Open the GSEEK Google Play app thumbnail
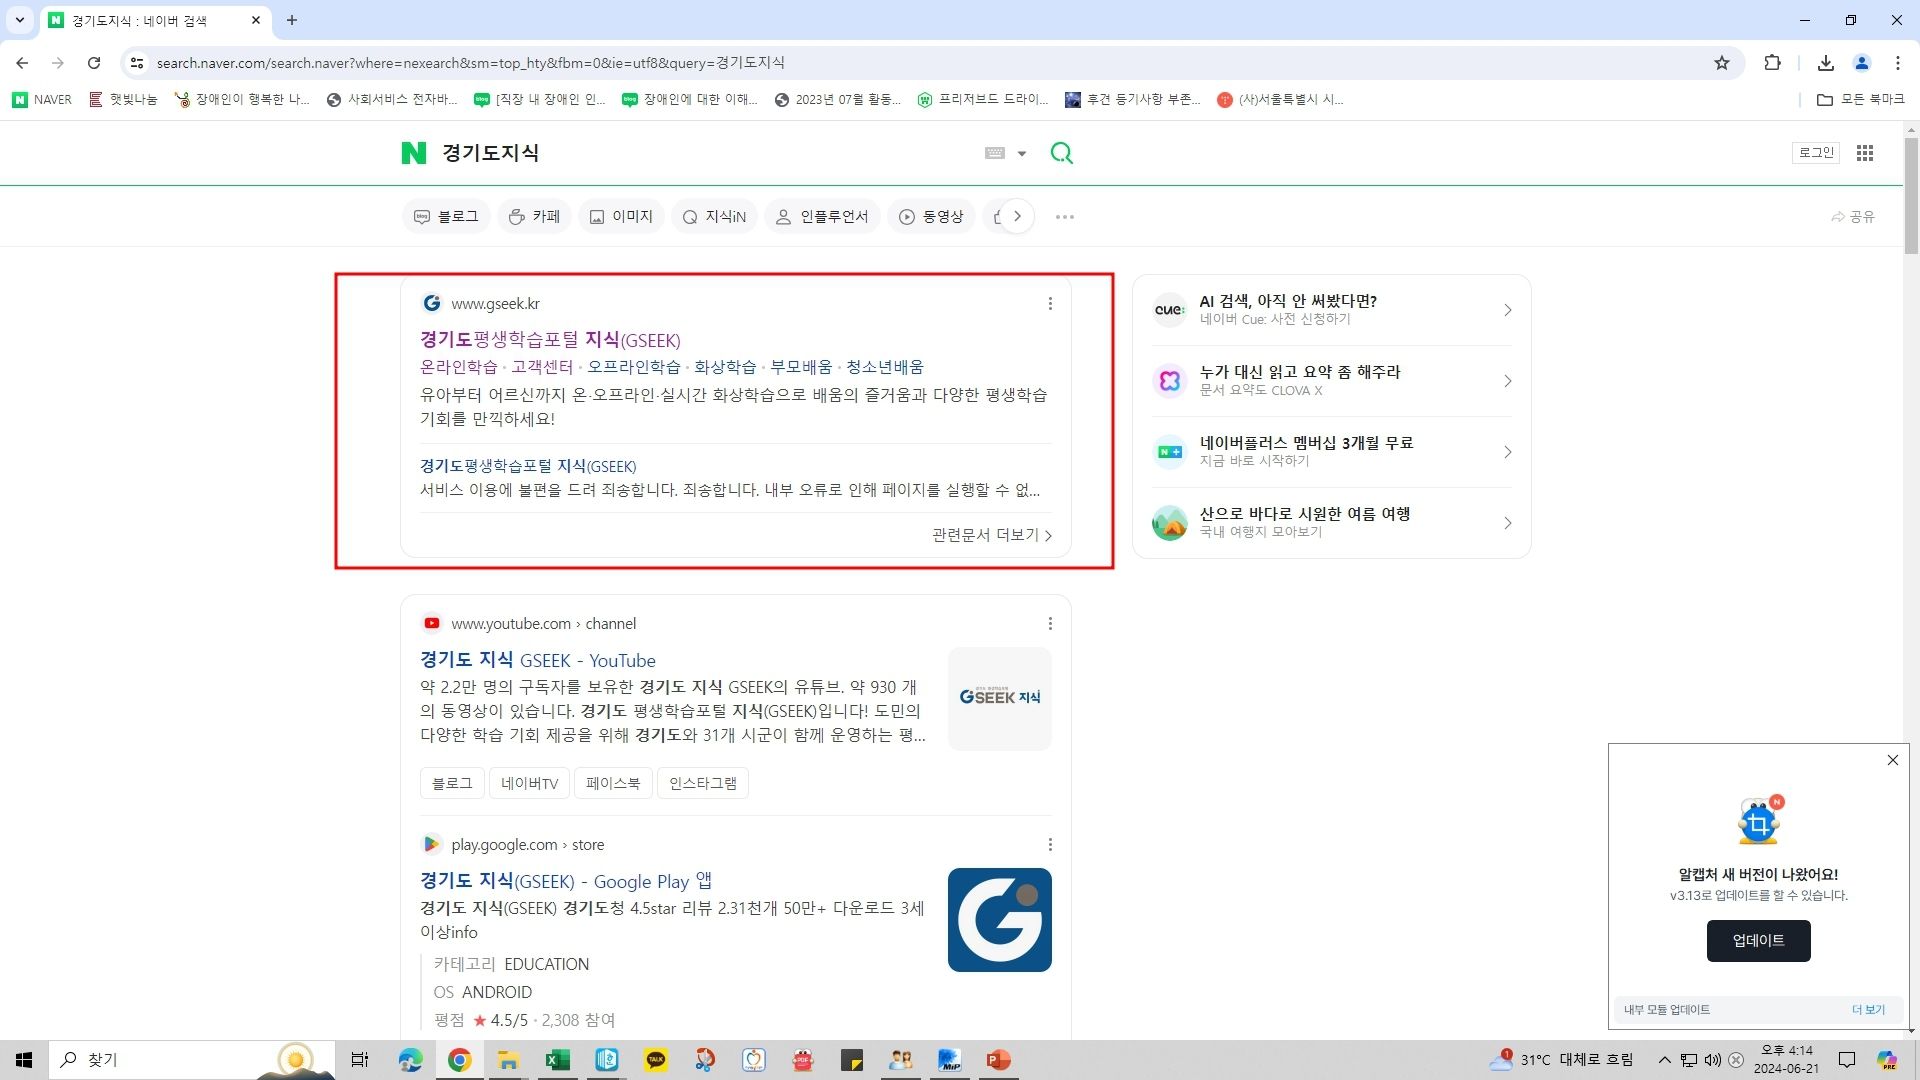 (999, 919)
